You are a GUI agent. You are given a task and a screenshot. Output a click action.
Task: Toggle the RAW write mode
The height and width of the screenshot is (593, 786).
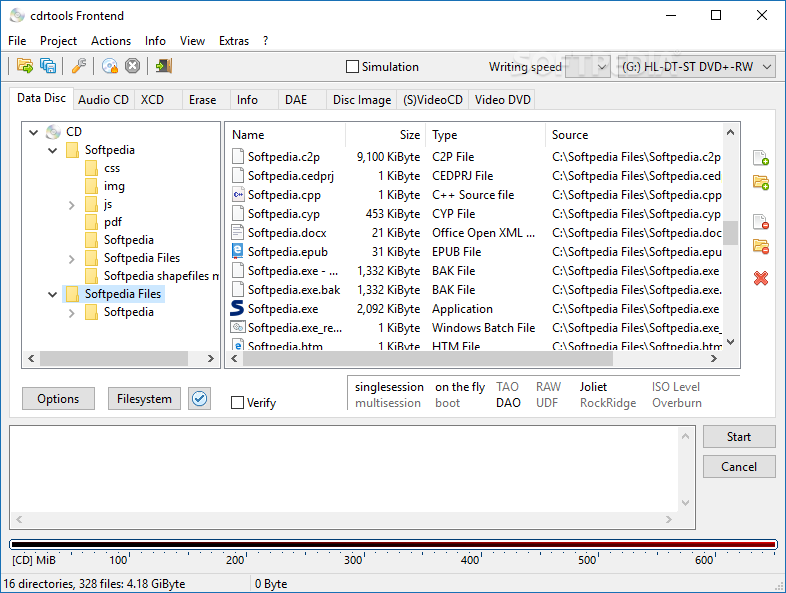pyautogui.click(x=548, y=387)
